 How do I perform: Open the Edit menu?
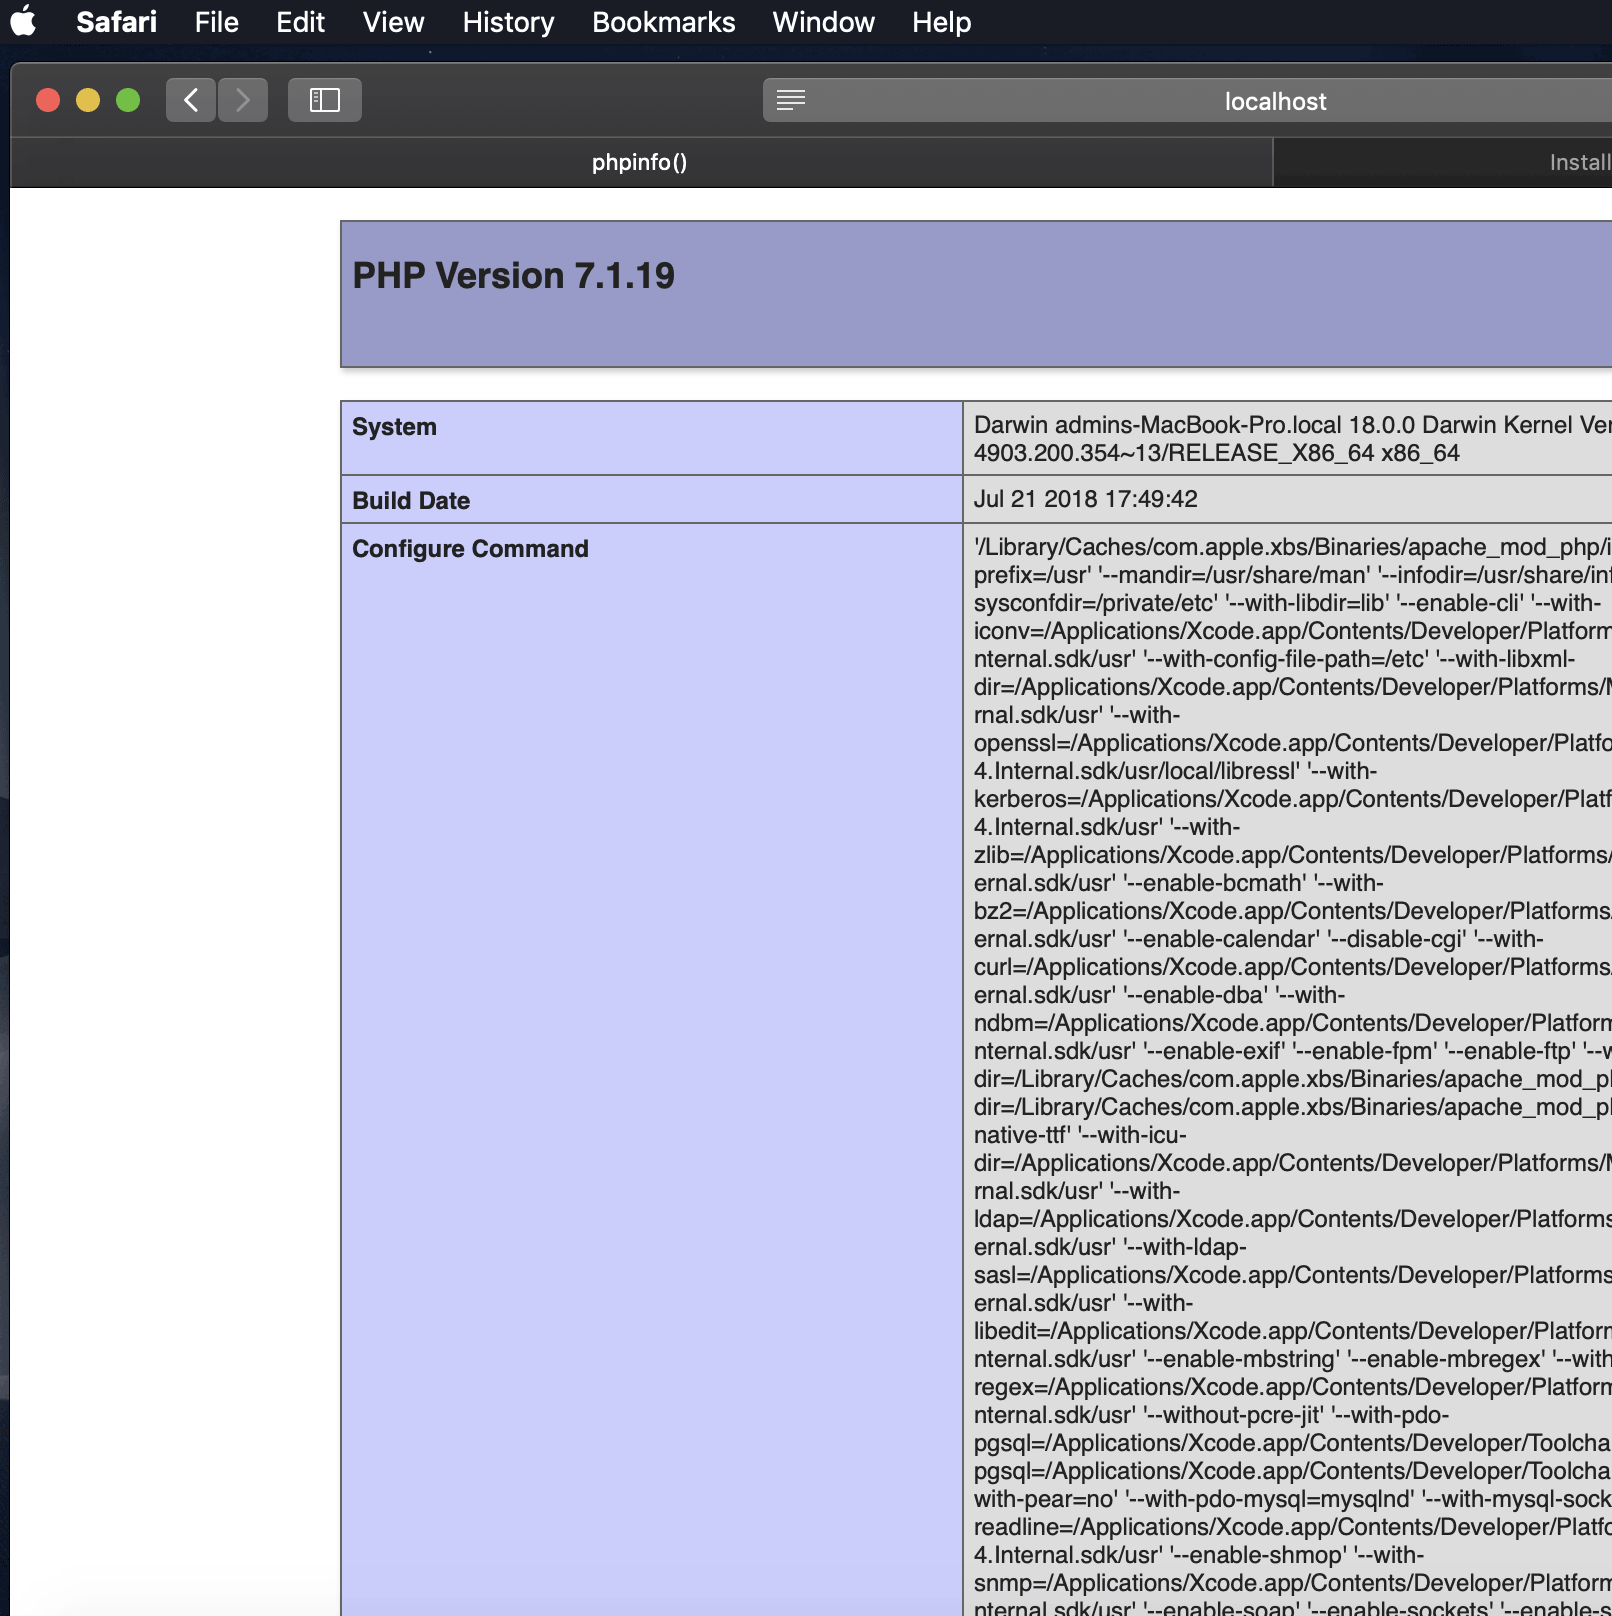[x=299, y=21]
